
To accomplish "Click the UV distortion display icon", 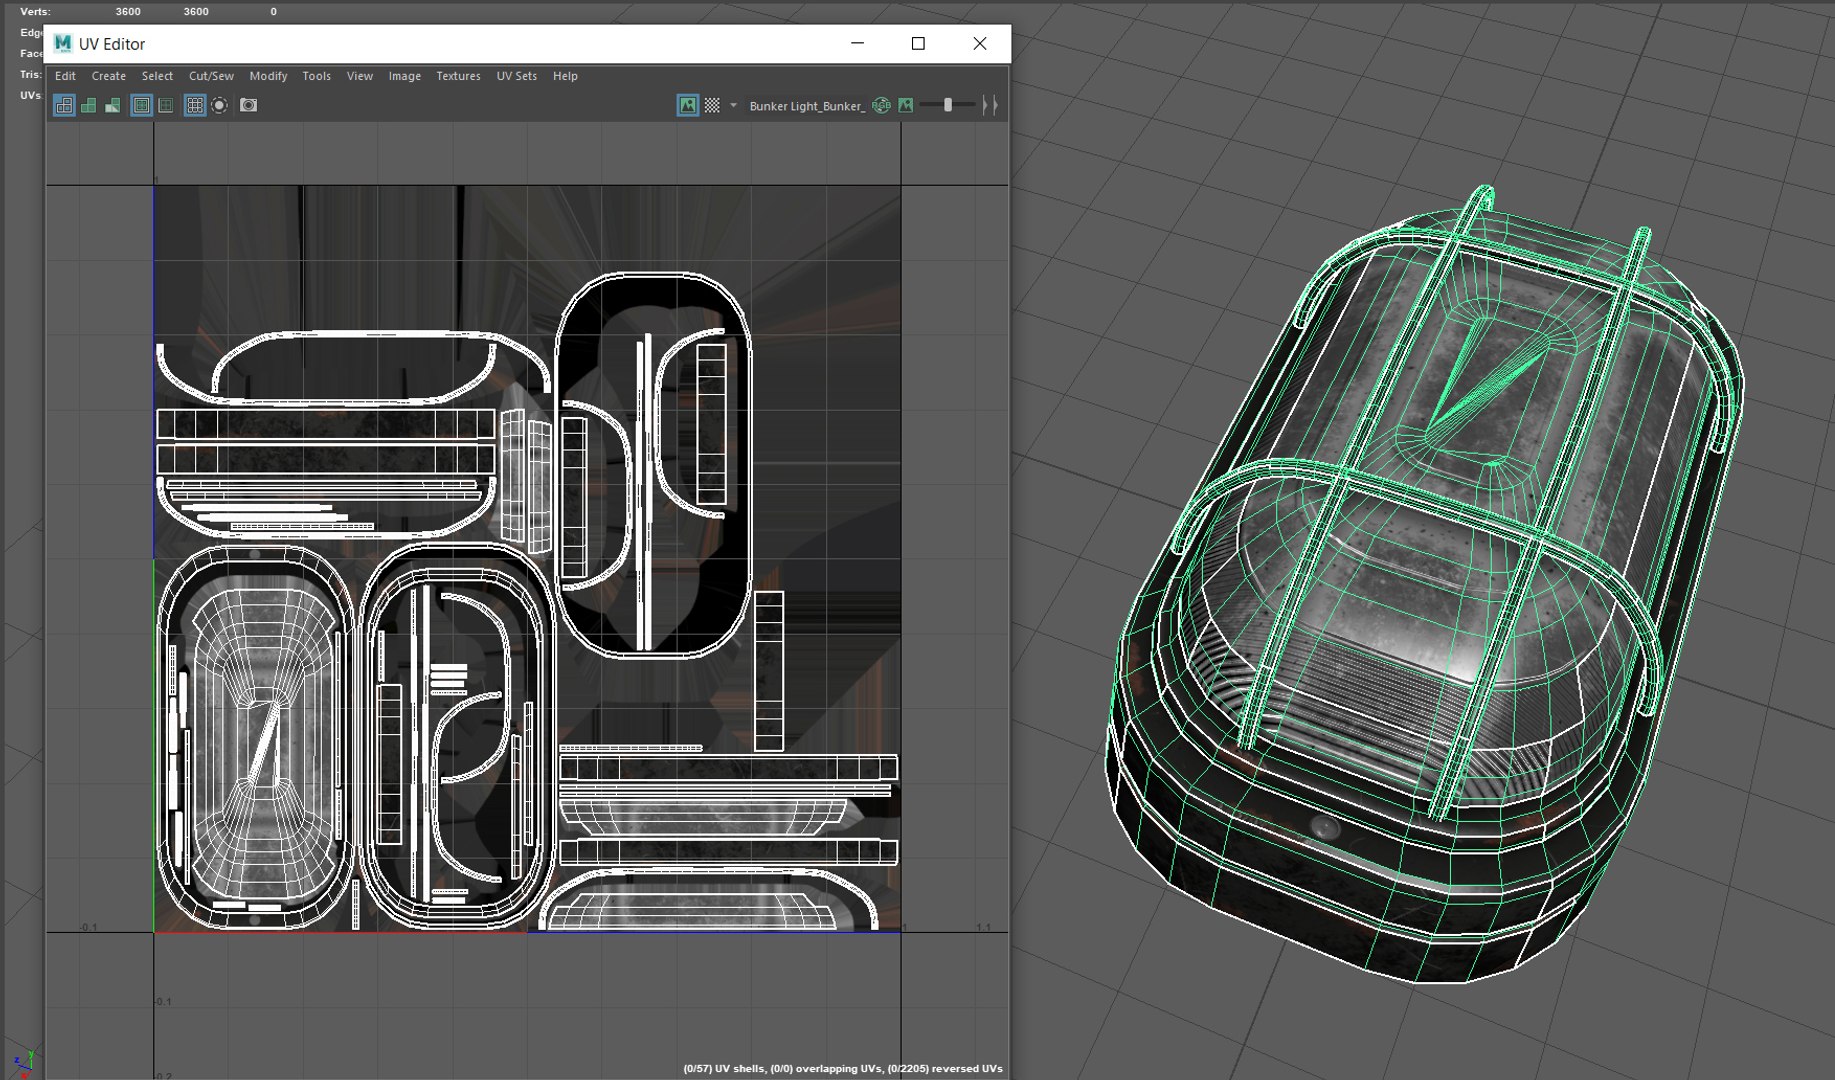I will 113,105.
